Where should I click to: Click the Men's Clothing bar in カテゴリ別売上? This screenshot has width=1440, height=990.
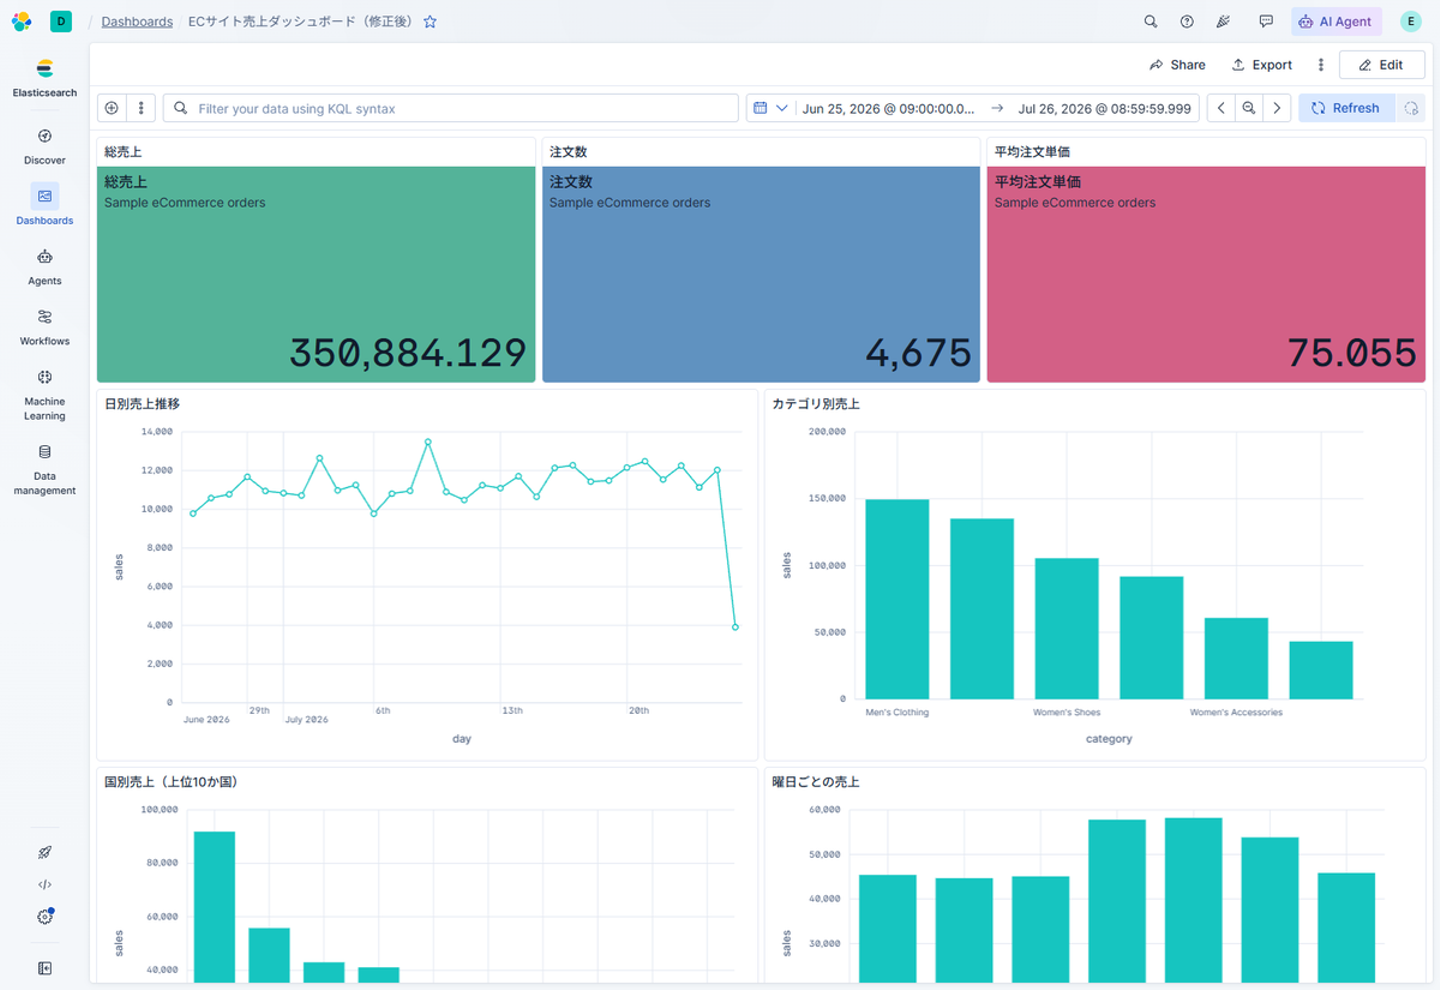click(897, 599)
